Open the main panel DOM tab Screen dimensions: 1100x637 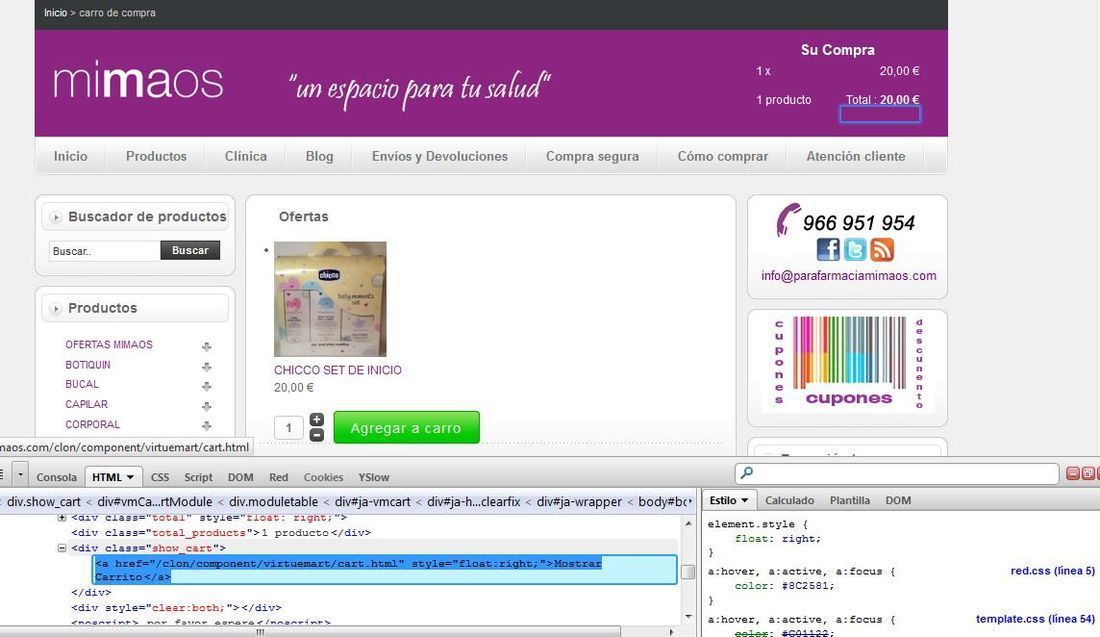pyautogui.click(x=241, y=477)
